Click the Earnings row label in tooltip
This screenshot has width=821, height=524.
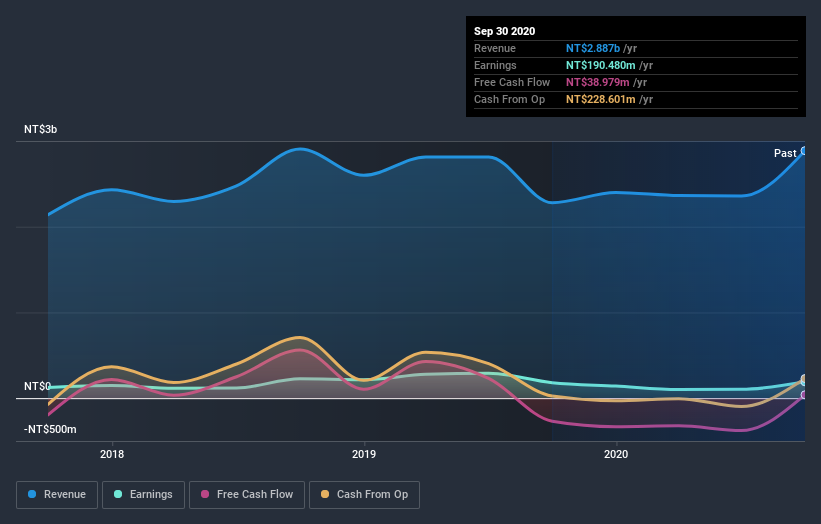click(495, 65)
